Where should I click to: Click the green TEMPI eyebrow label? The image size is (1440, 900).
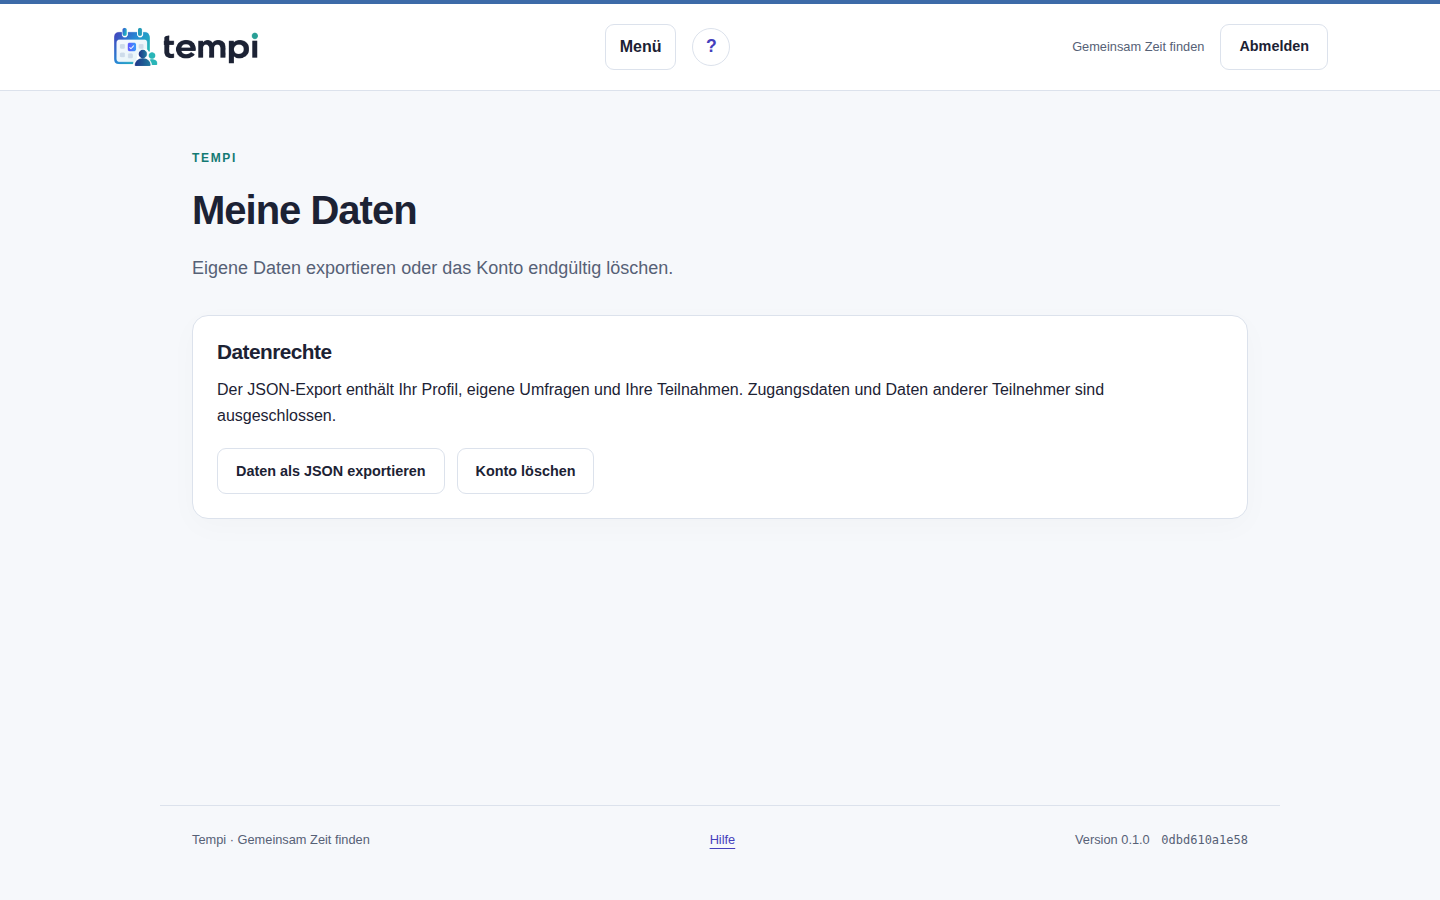(x=214, y=158)
